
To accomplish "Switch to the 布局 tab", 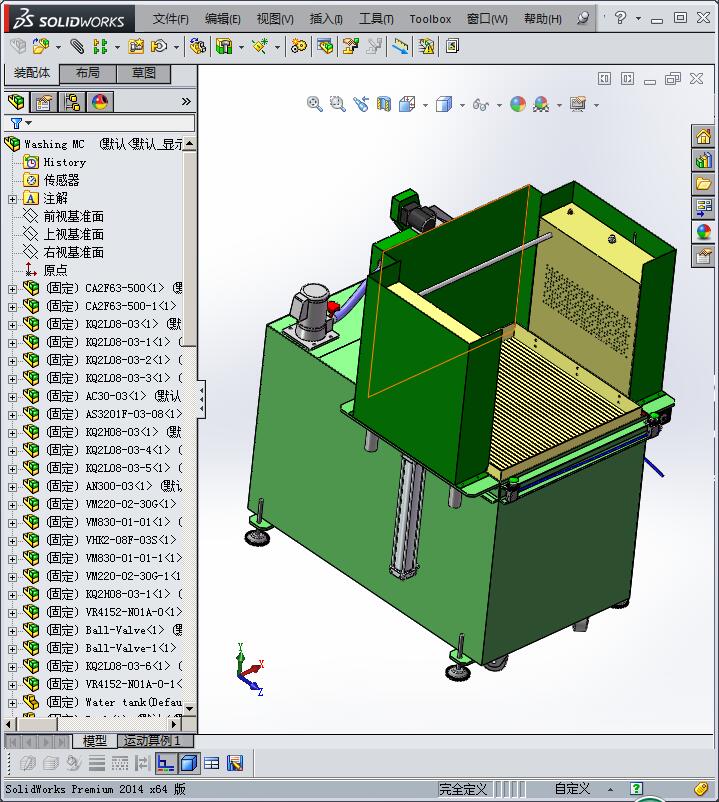I will click(88, 73).
